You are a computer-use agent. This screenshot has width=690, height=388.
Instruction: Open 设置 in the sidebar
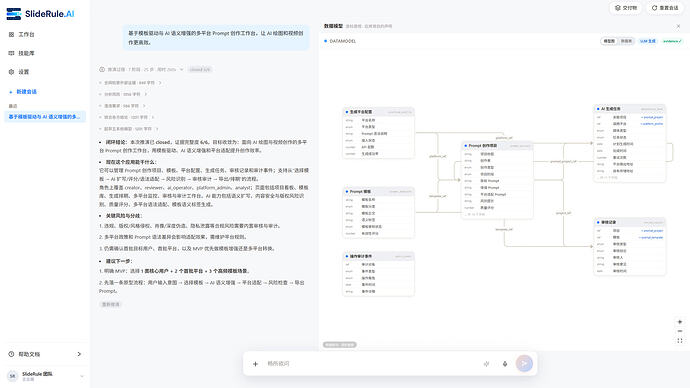point(24,72)
